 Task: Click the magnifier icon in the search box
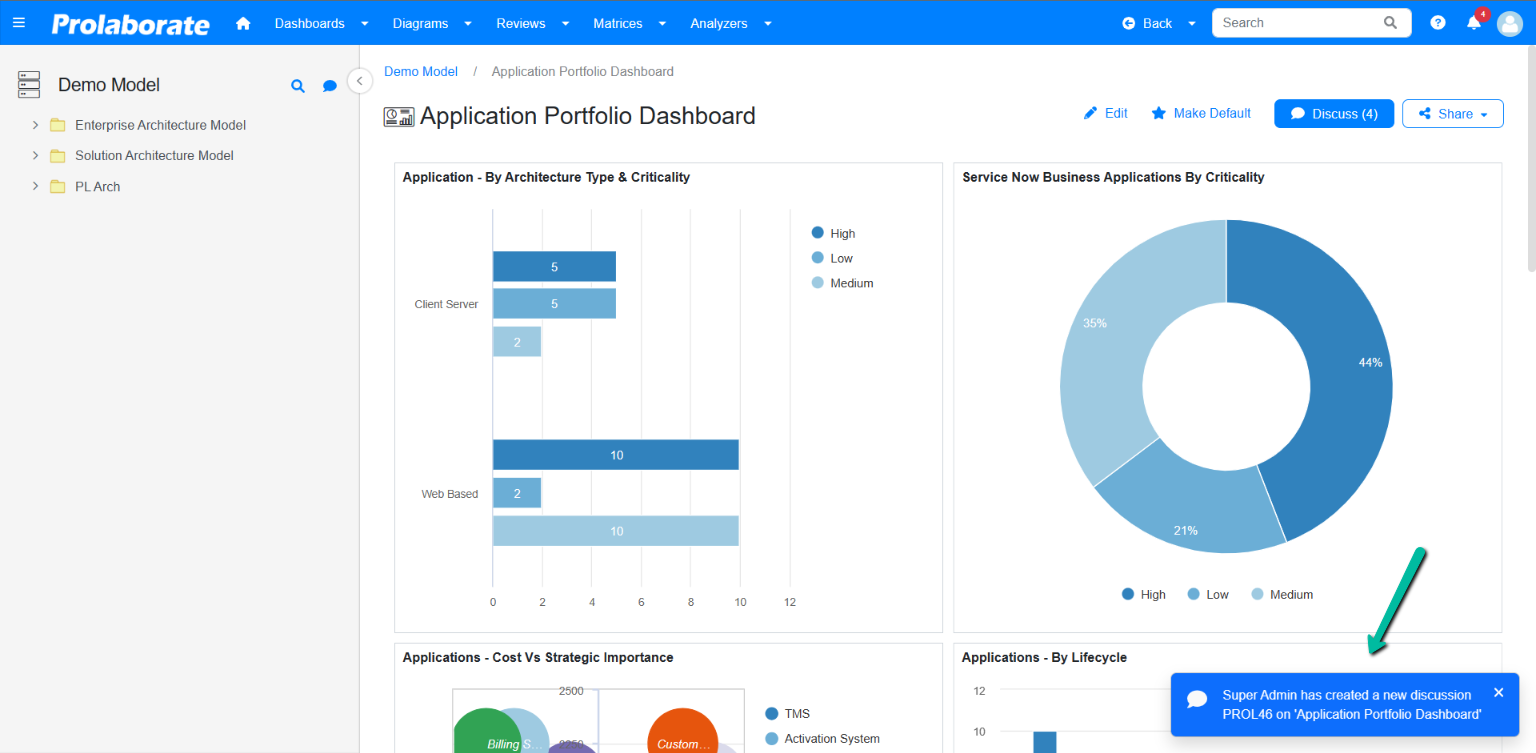point(1391,23)
